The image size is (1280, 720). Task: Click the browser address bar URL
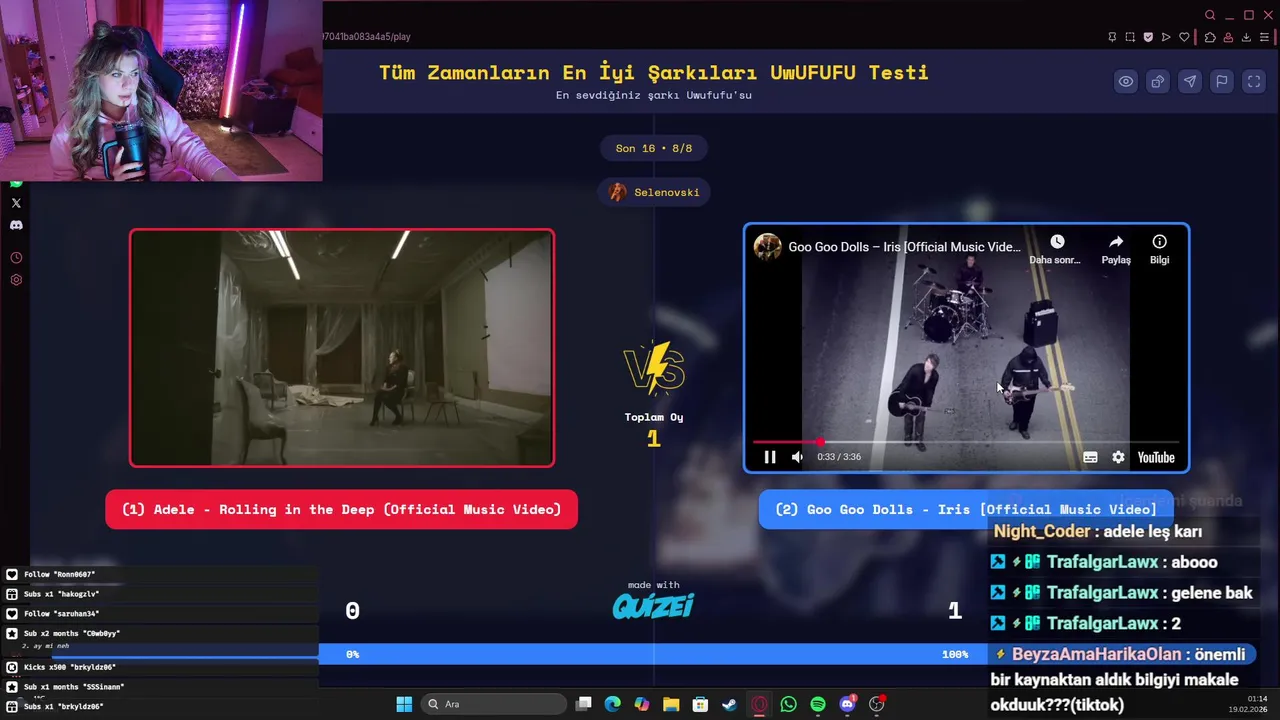(x=366, y=37)
